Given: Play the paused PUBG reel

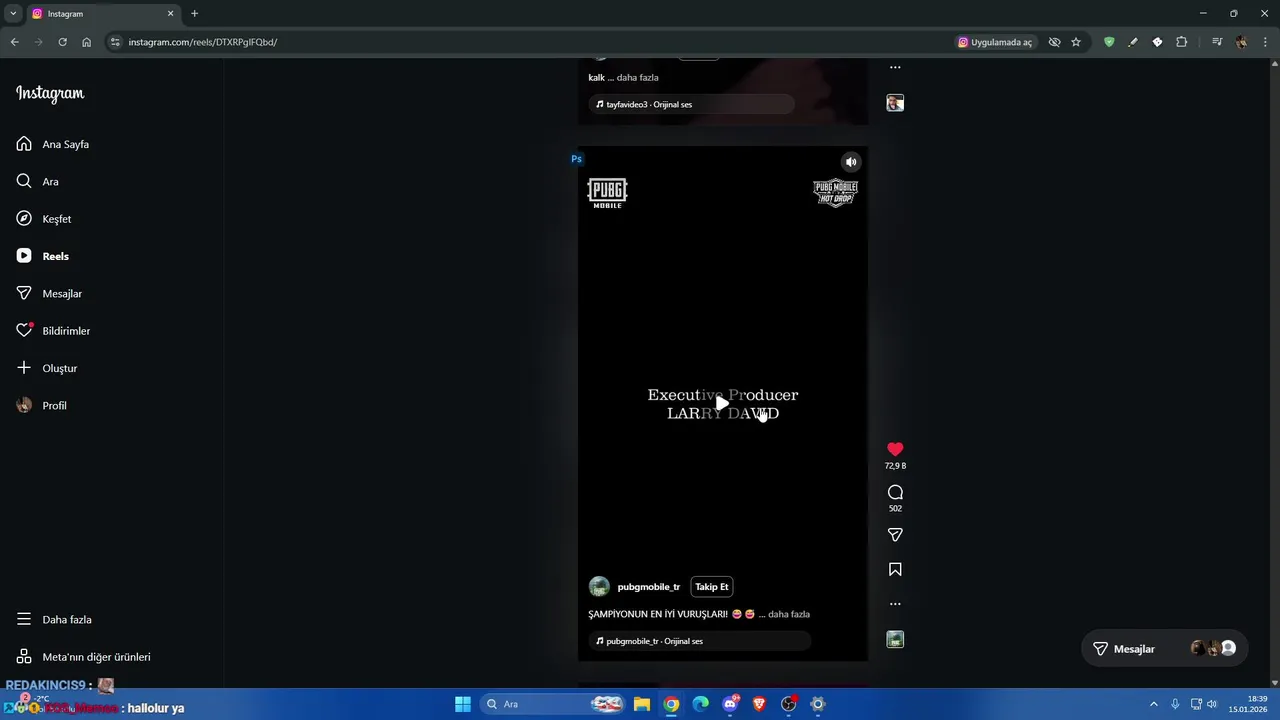Looking at the screenshot, I should 722,403.
